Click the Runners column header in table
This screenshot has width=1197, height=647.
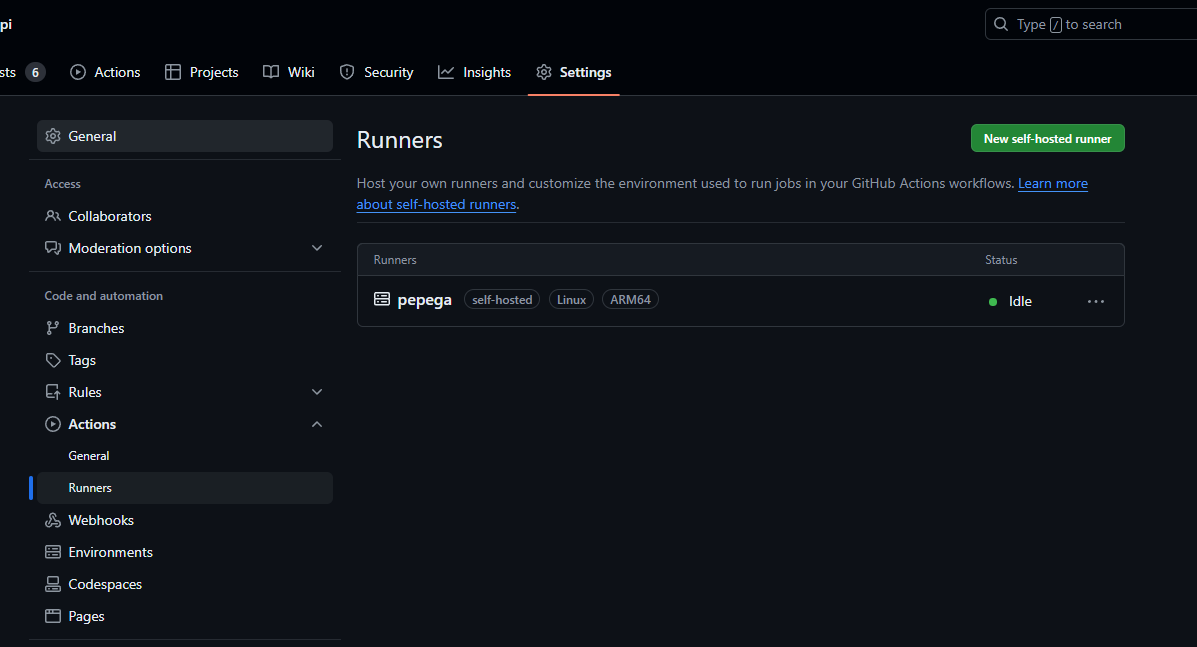[395, 260]
